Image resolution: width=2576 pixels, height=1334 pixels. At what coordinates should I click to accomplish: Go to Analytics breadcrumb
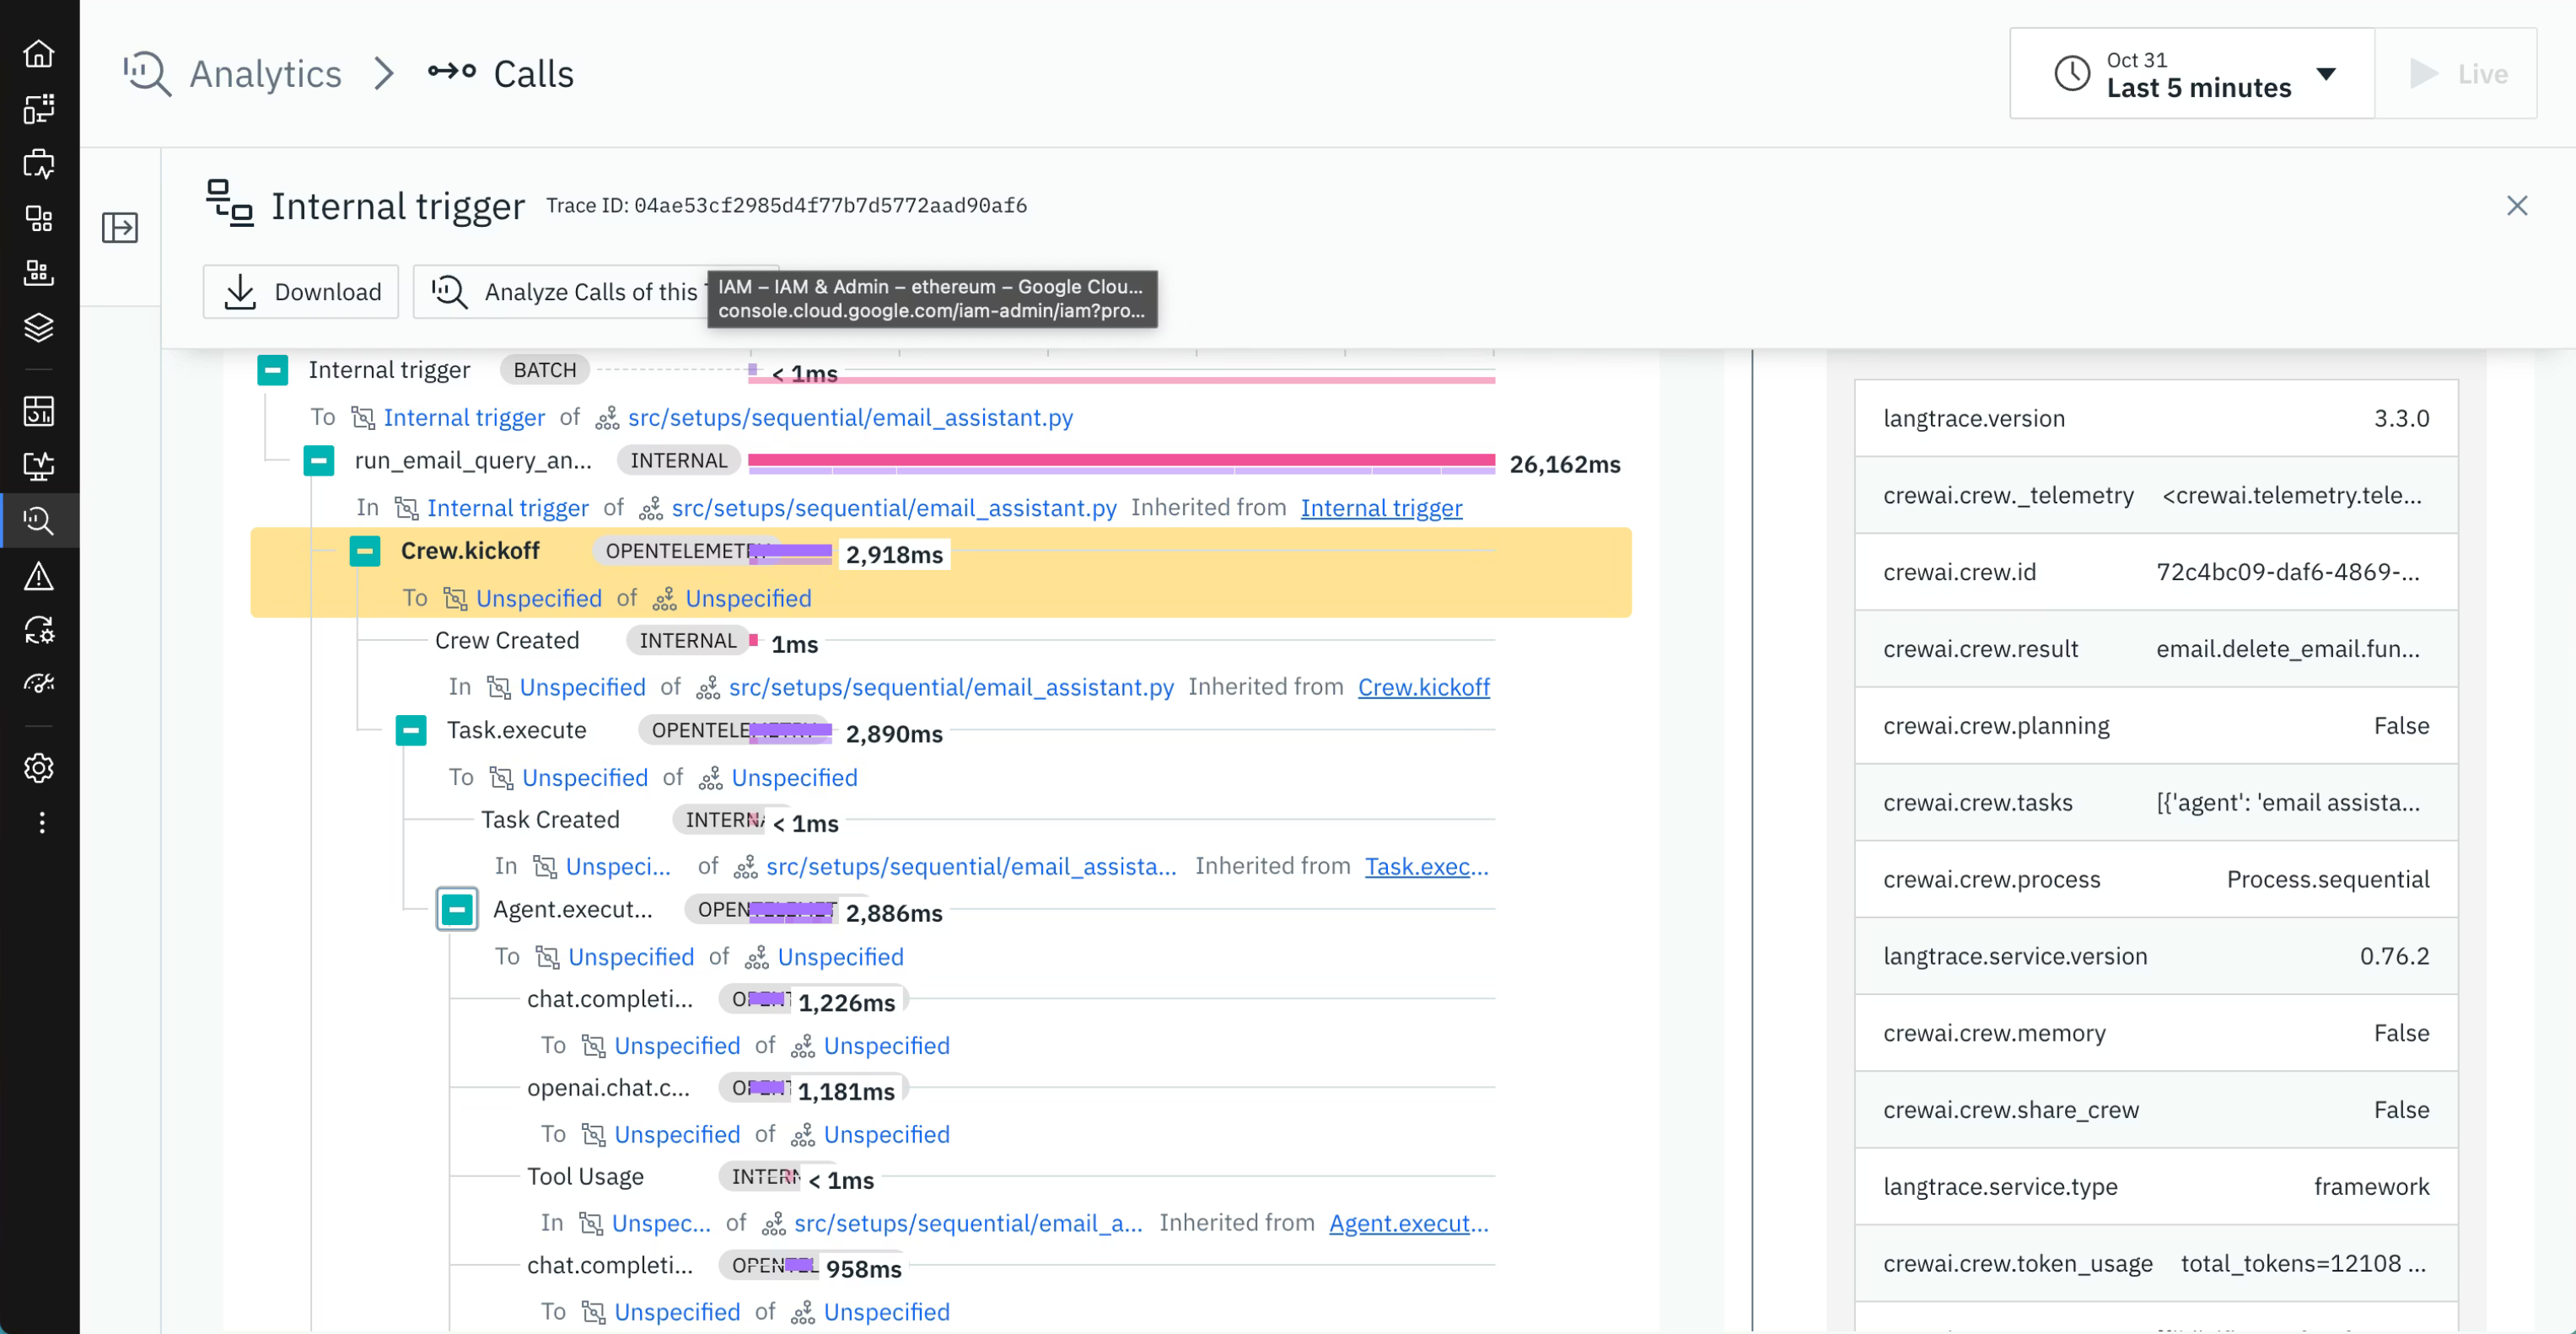265,74
